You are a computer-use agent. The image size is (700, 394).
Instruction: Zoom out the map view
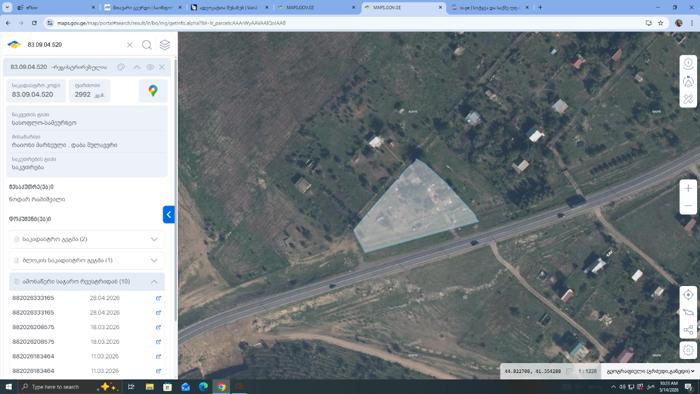tap(688, 206)
